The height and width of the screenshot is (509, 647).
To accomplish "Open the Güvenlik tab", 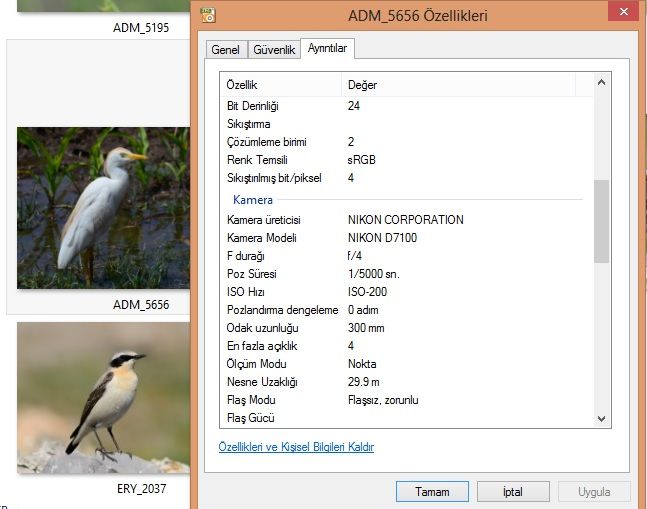I will click(273, 49).
